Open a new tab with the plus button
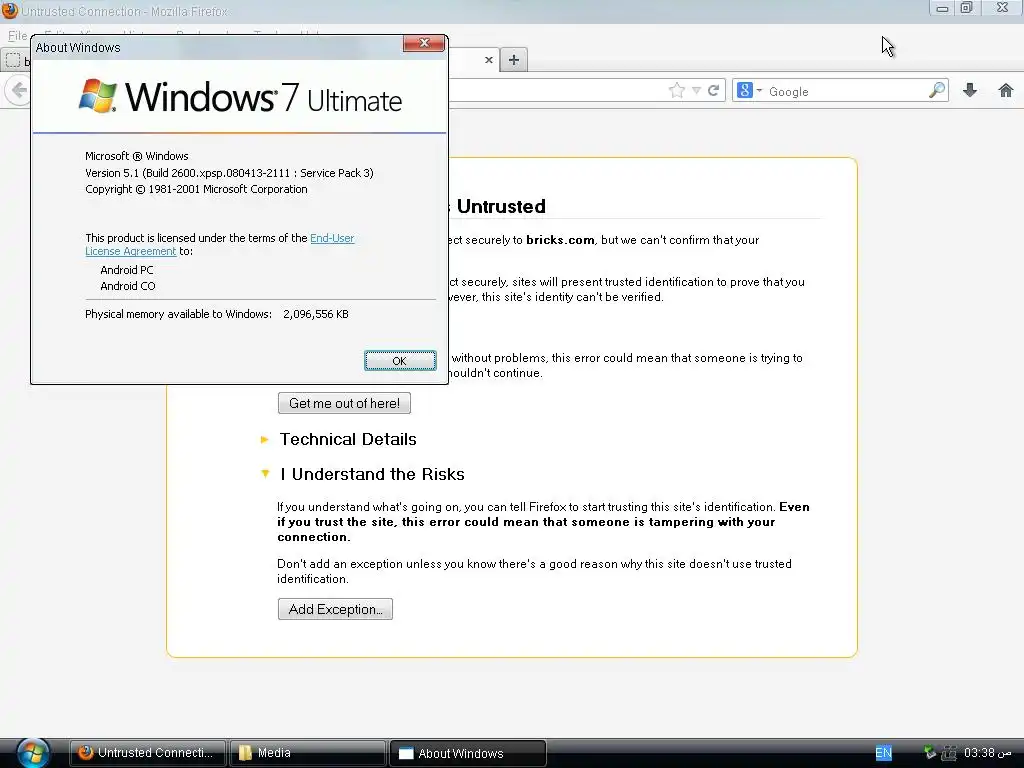The width and height of the screenshot is (1024, 768). pyautogui.click(x=514, y=60)
